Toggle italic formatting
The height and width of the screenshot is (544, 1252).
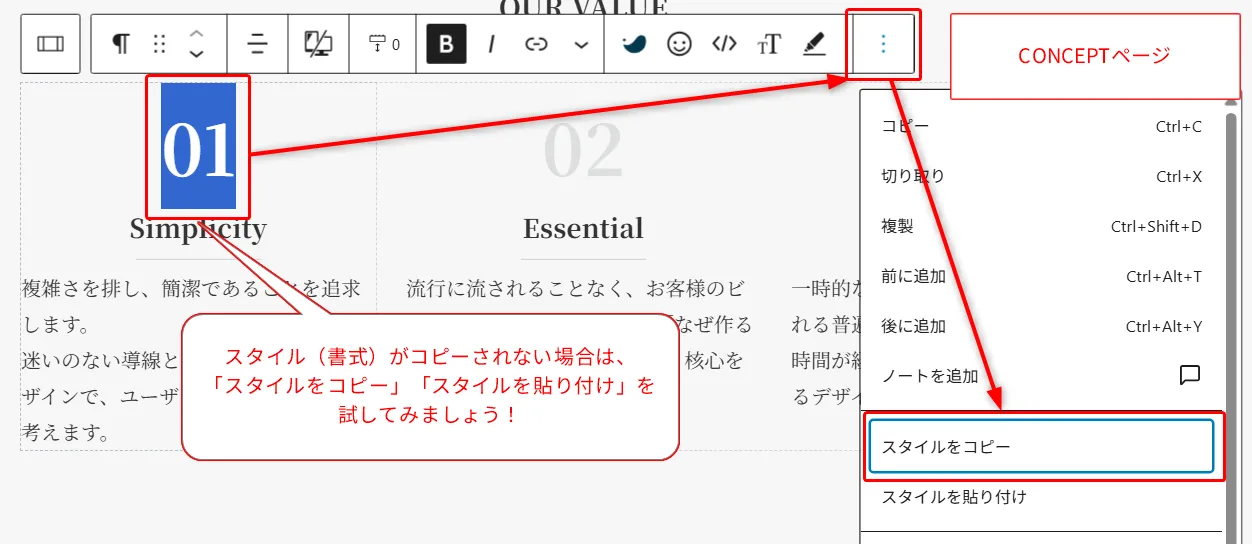491,44
